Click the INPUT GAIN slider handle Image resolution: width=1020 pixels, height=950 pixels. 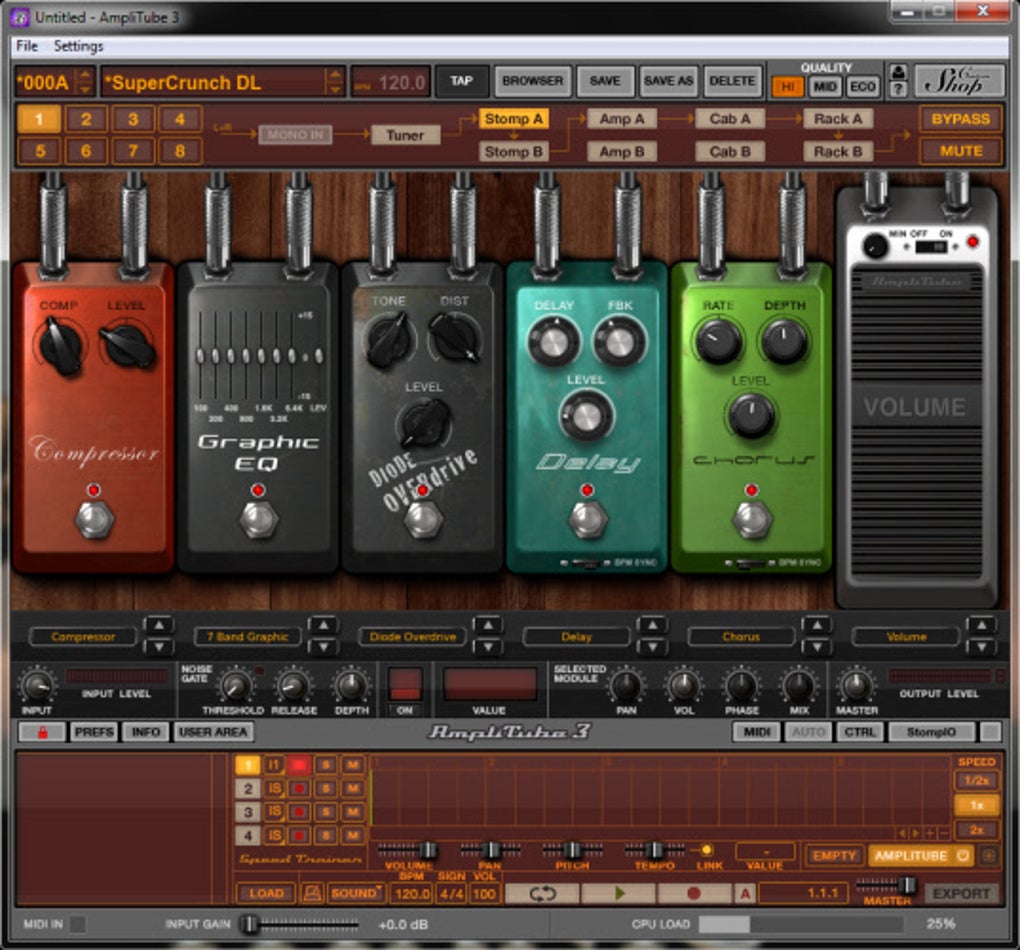(x=248, y=924)
